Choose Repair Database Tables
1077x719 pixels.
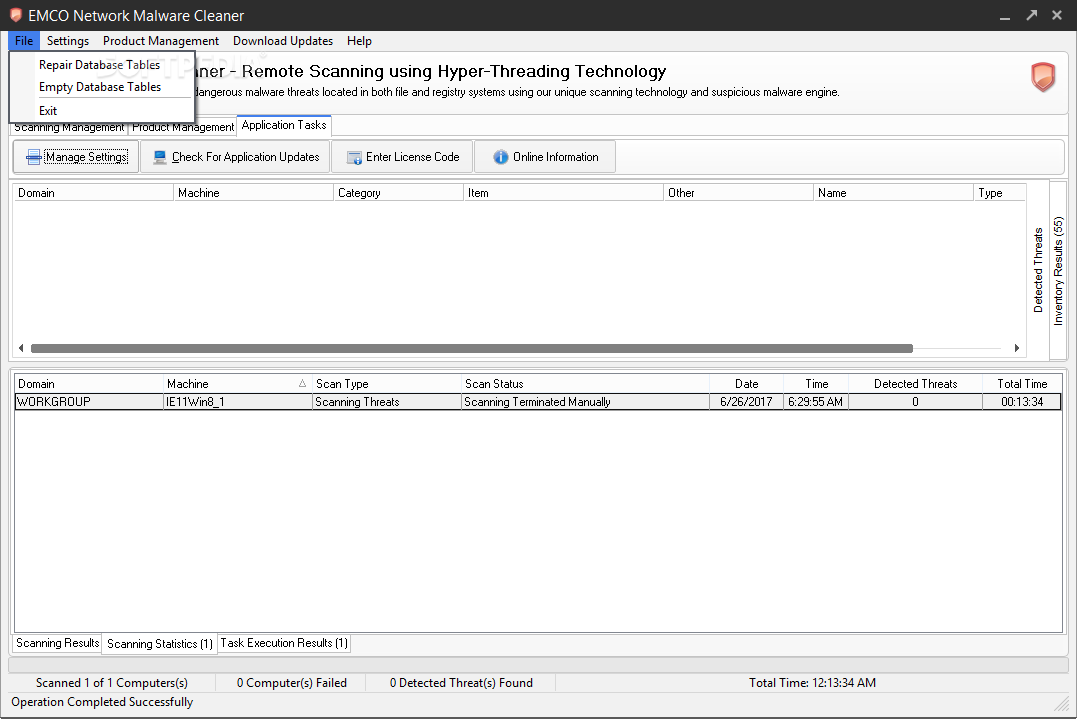coord(102,65)
